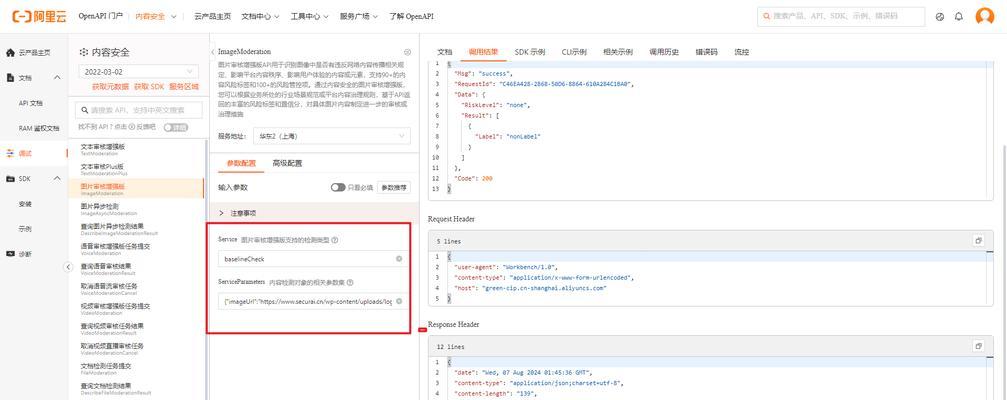
Task: Open the help icon next to ServiceParameters description
Action: pyautogui.click(x=350, y=282)
